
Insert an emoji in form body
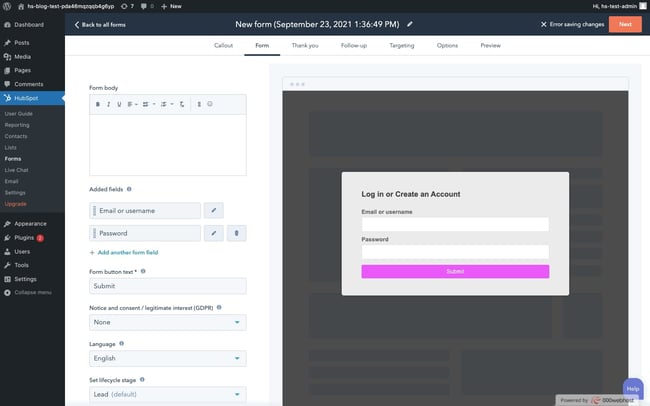[210, 104]
